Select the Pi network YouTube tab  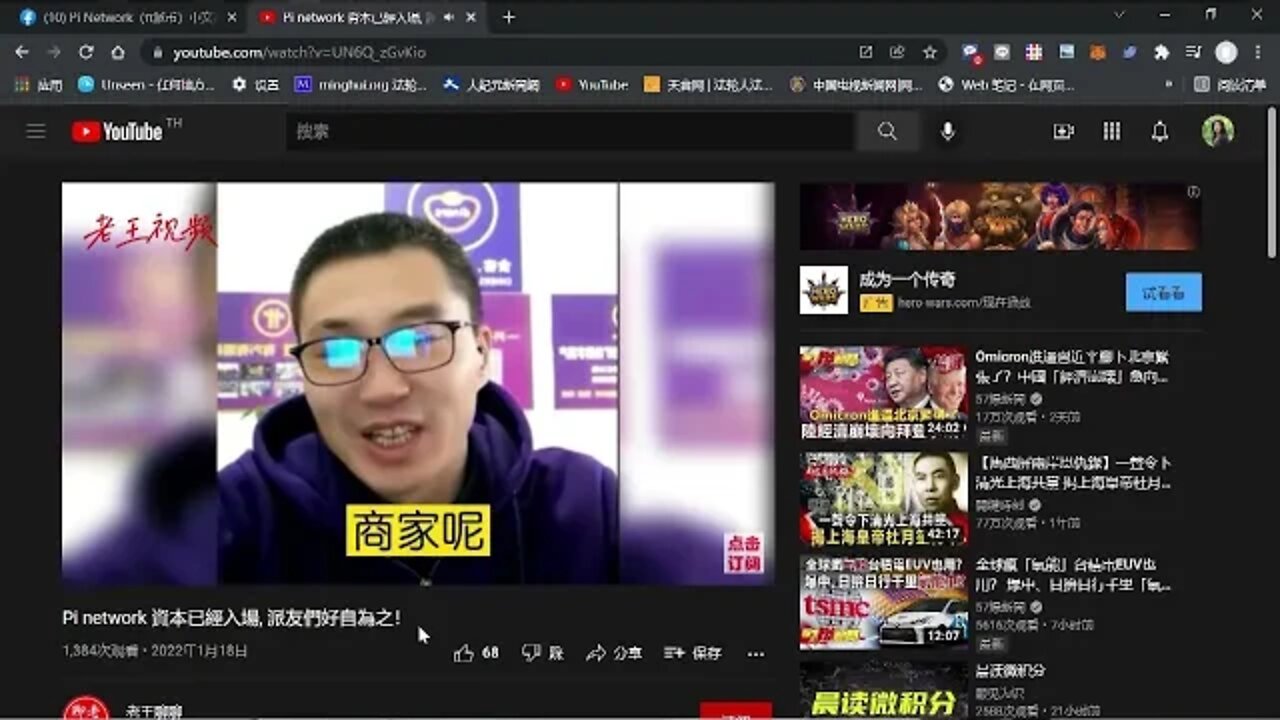(x=368, y=17)
